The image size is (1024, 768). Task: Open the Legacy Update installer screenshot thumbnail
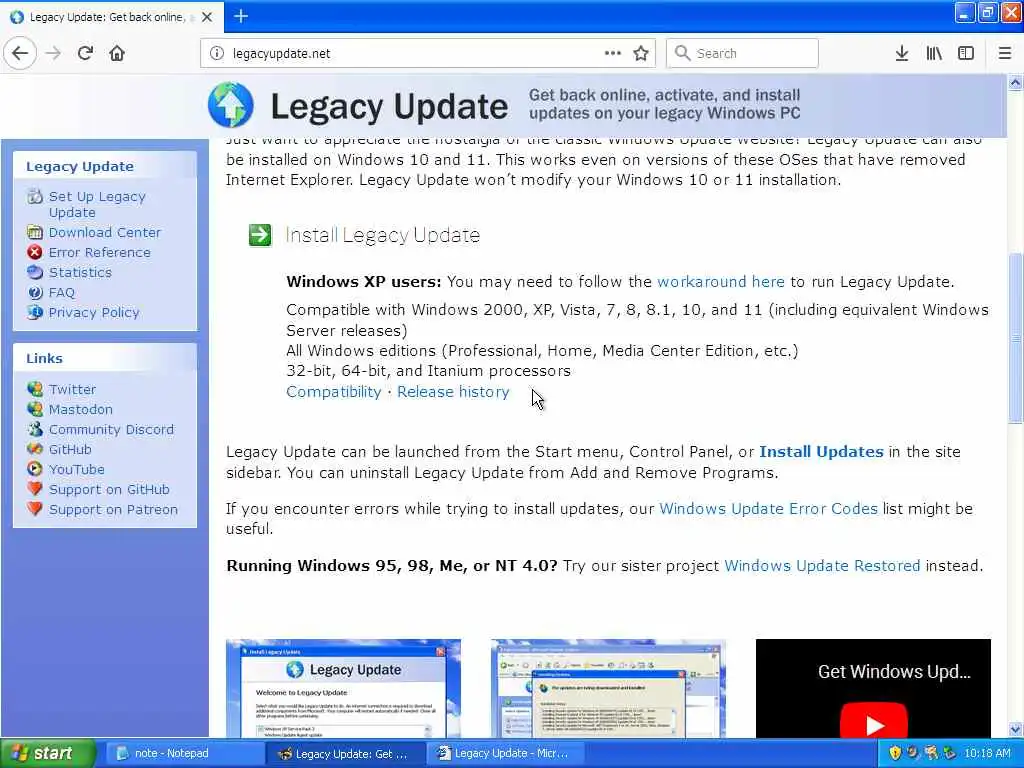point(343,688)
